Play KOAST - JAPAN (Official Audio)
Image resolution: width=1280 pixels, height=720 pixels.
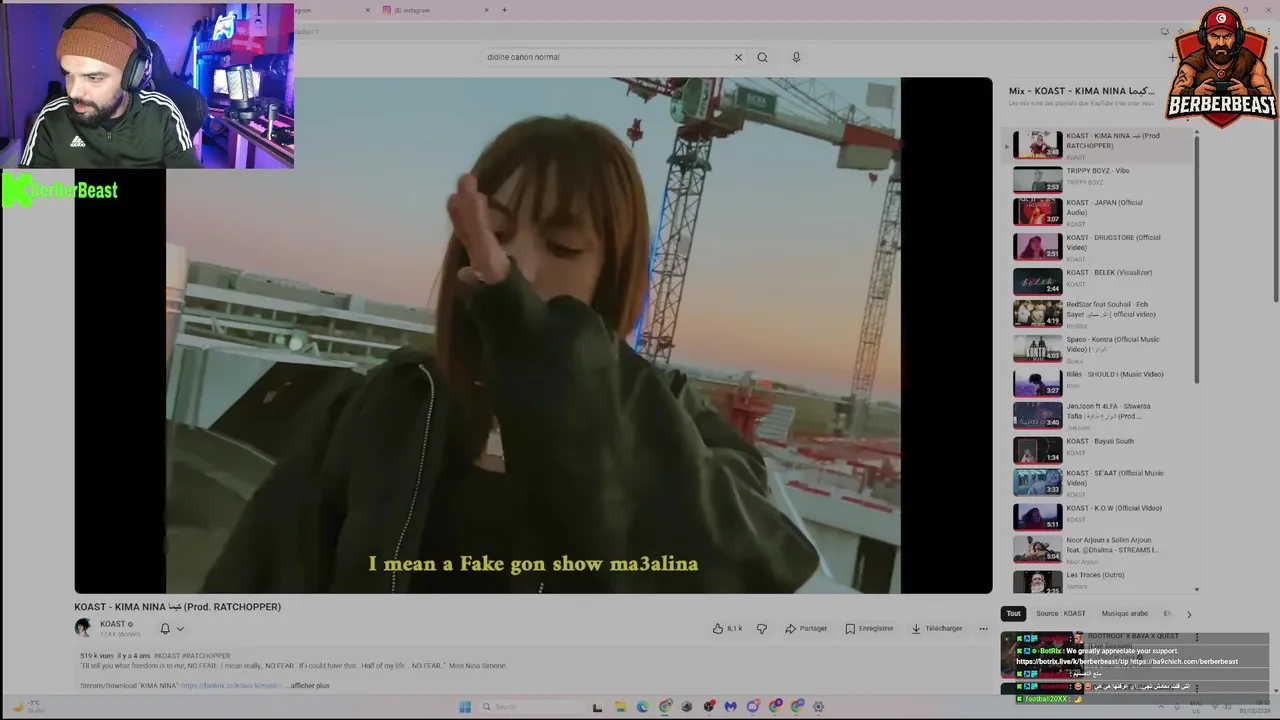tap(1098, 212)
